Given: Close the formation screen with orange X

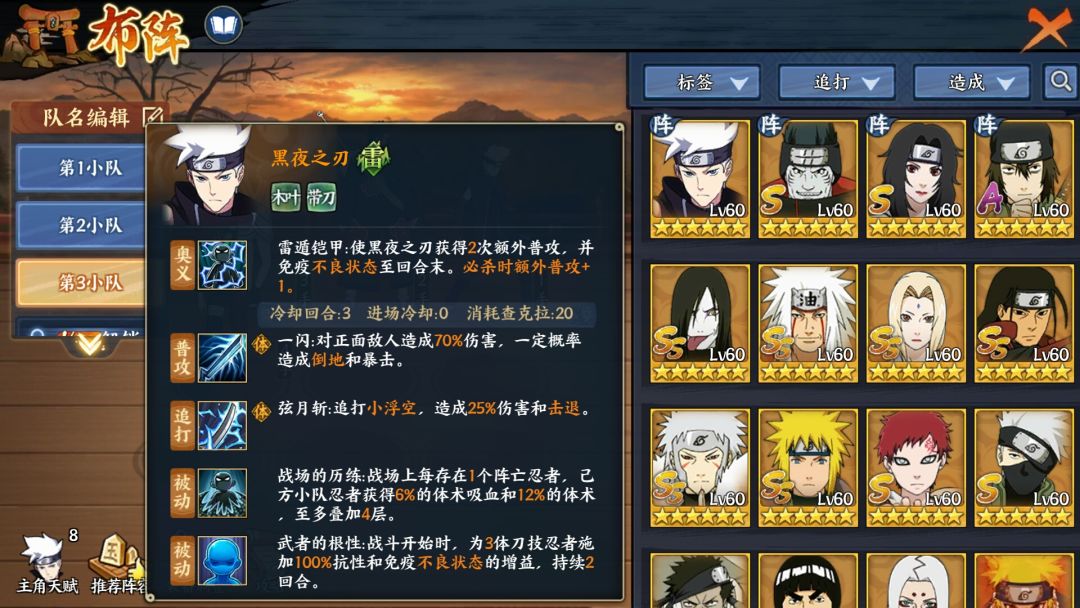Looking at the screenshot, I should 1046,26.
